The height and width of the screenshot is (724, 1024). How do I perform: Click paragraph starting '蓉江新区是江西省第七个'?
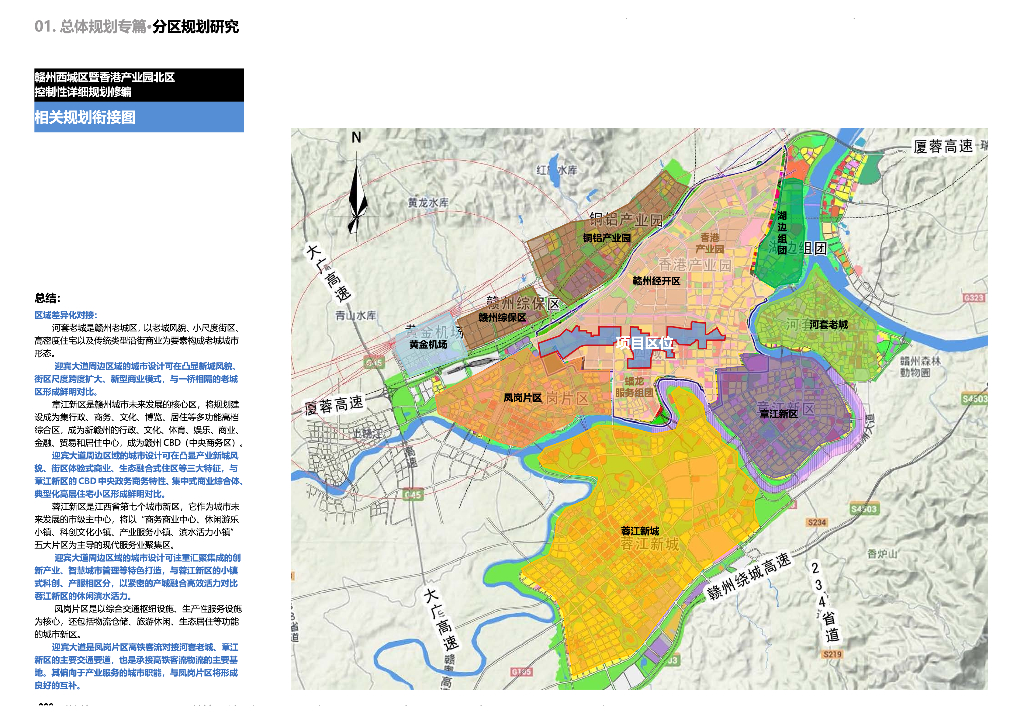click(x=136, y=526)
